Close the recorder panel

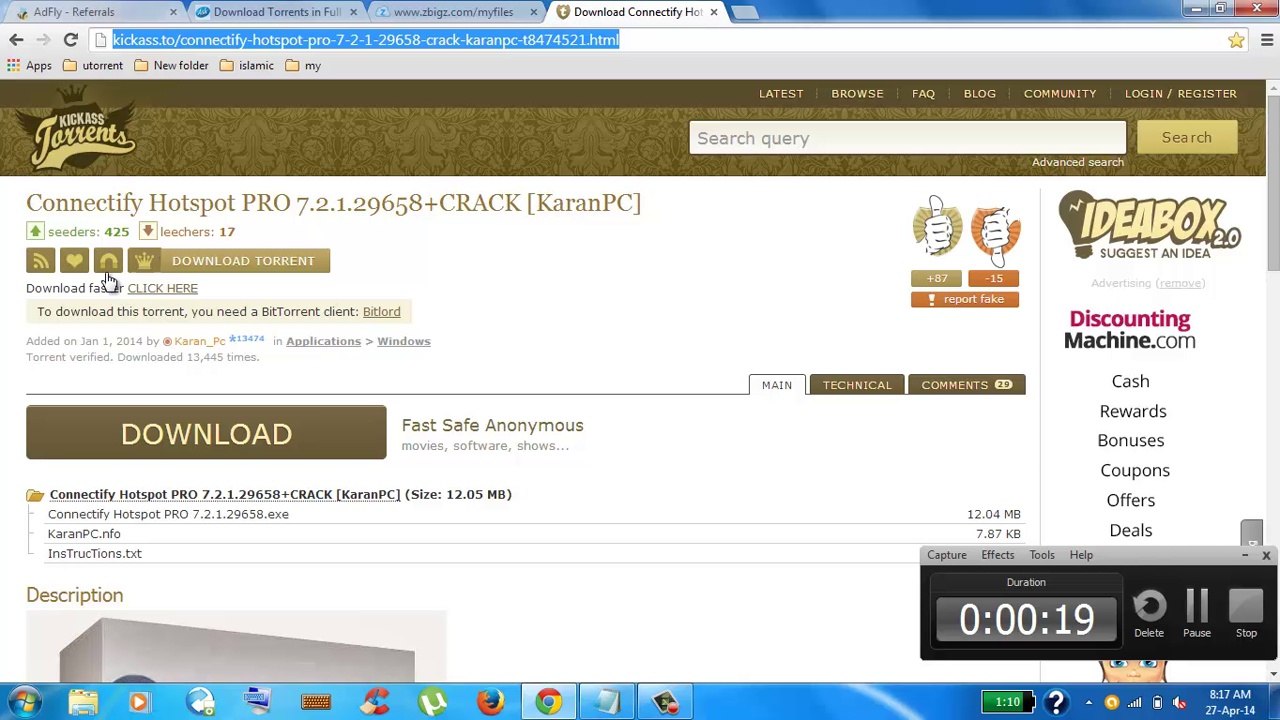point(1266,555)
